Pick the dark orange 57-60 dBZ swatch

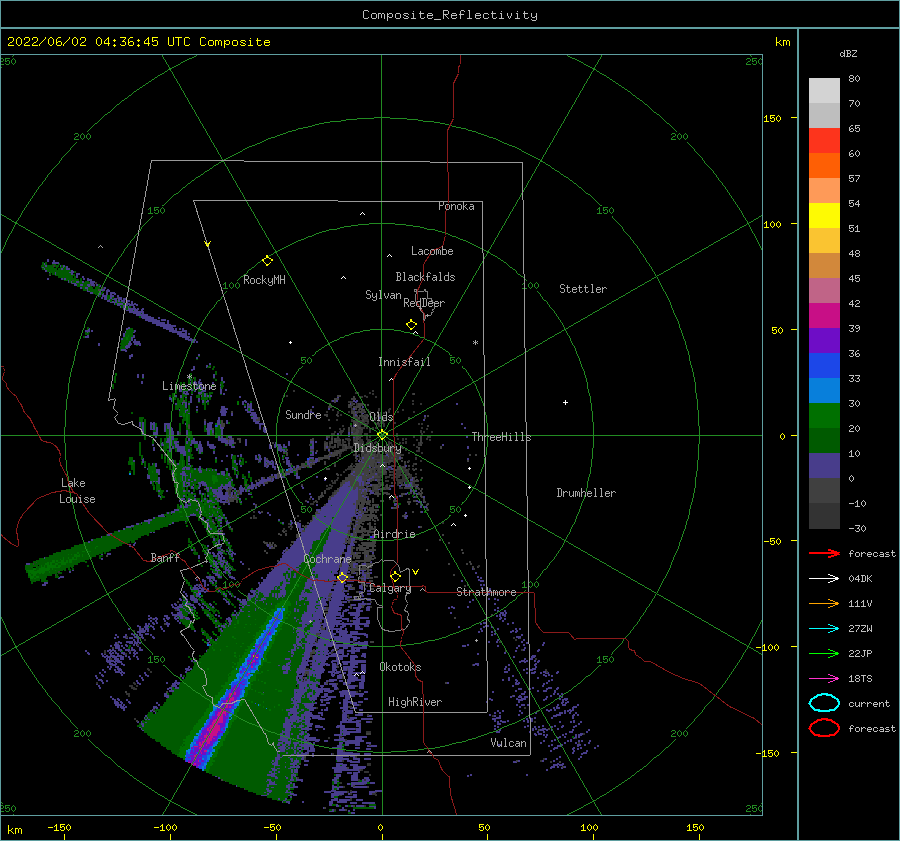click(x=824, y=166)
